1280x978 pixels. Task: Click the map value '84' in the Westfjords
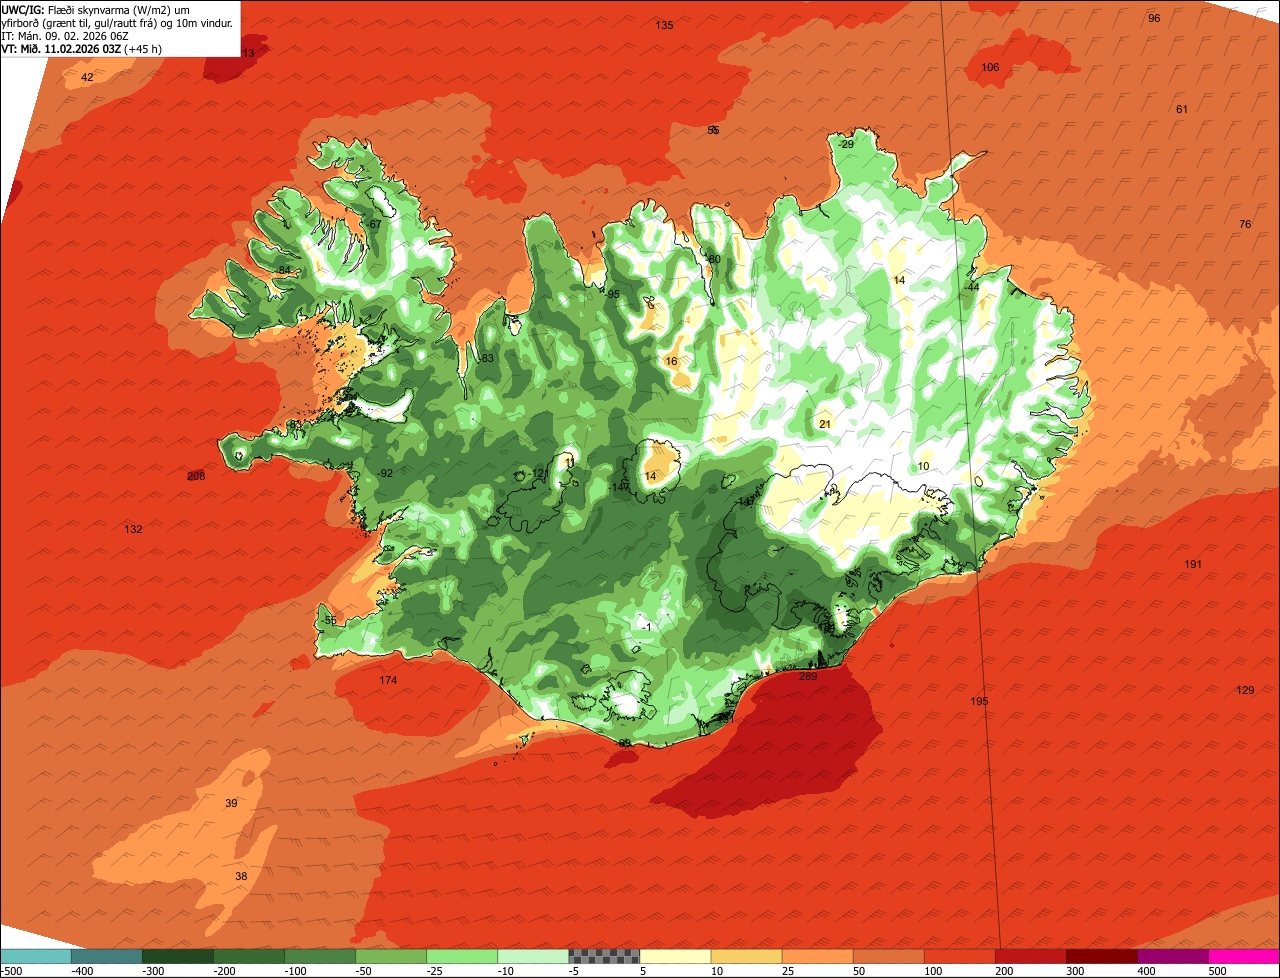tap(285, 270)
